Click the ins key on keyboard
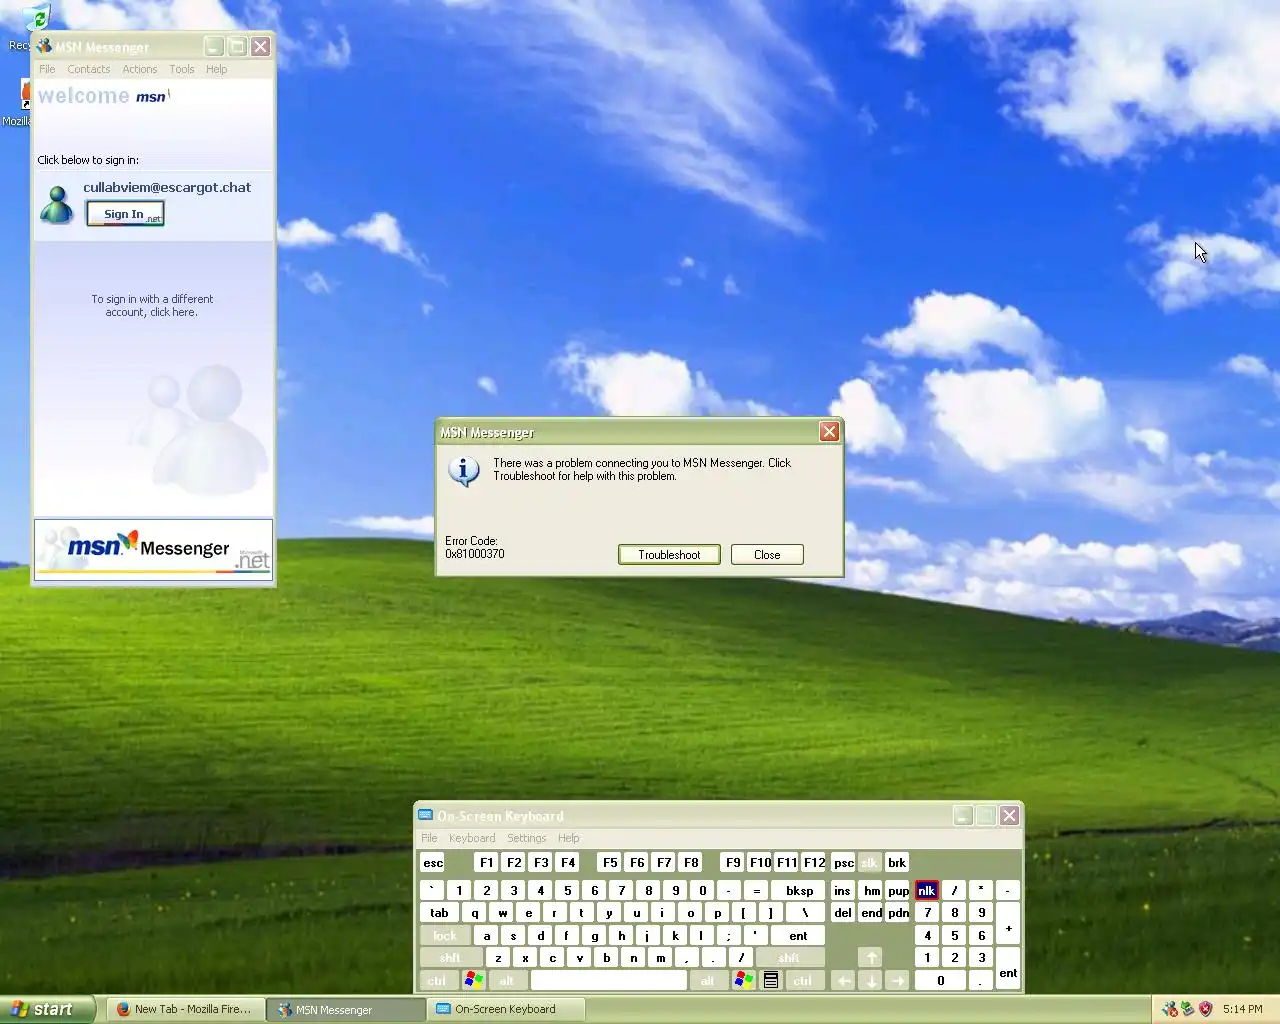 pyautogui.click(x=843, y=890)
